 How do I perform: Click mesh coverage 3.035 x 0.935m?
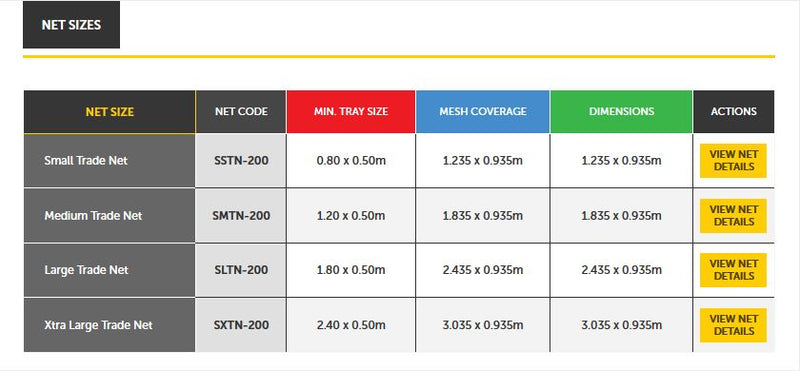pyautogui.click(x=483, y=325)
